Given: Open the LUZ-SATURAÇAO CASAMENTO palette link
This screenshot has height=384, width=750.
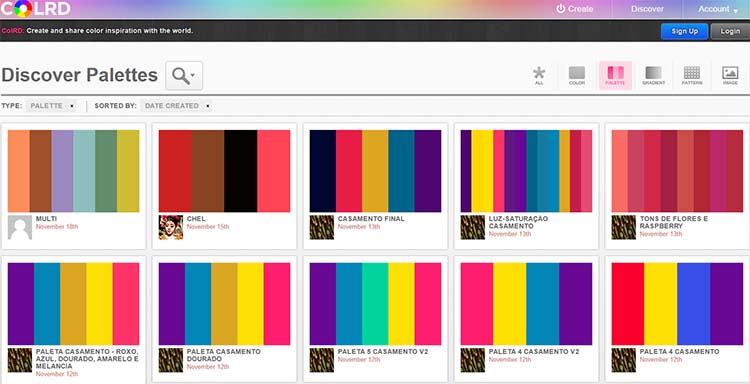Looking at the screenshot, I should 518,222.
